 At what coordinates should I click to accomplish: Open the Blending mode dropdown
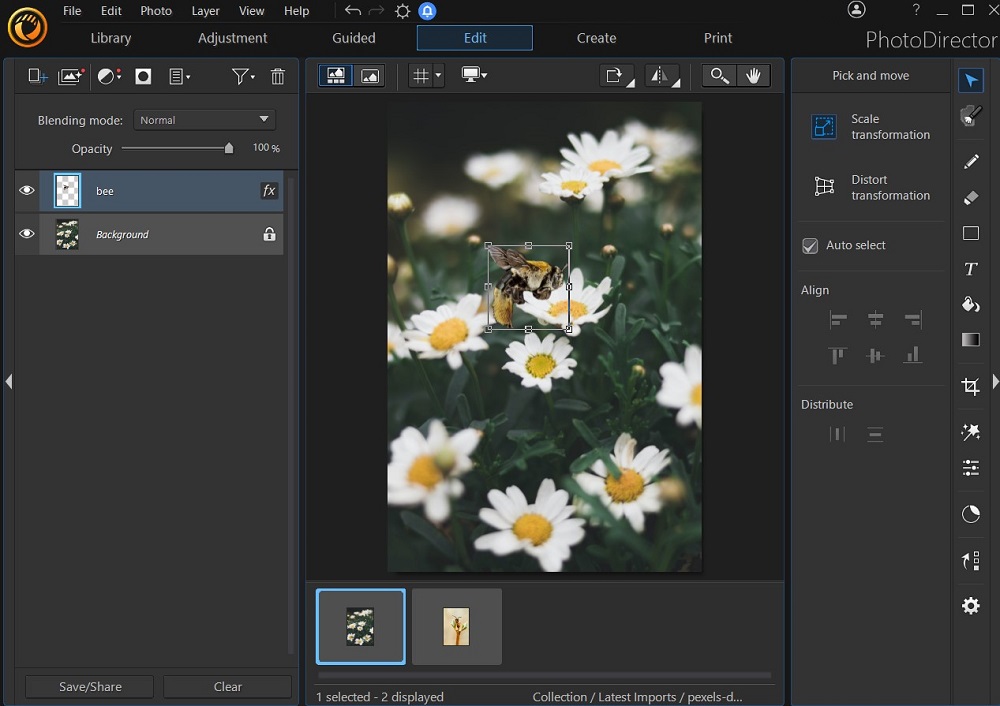[x=204, y=119]
